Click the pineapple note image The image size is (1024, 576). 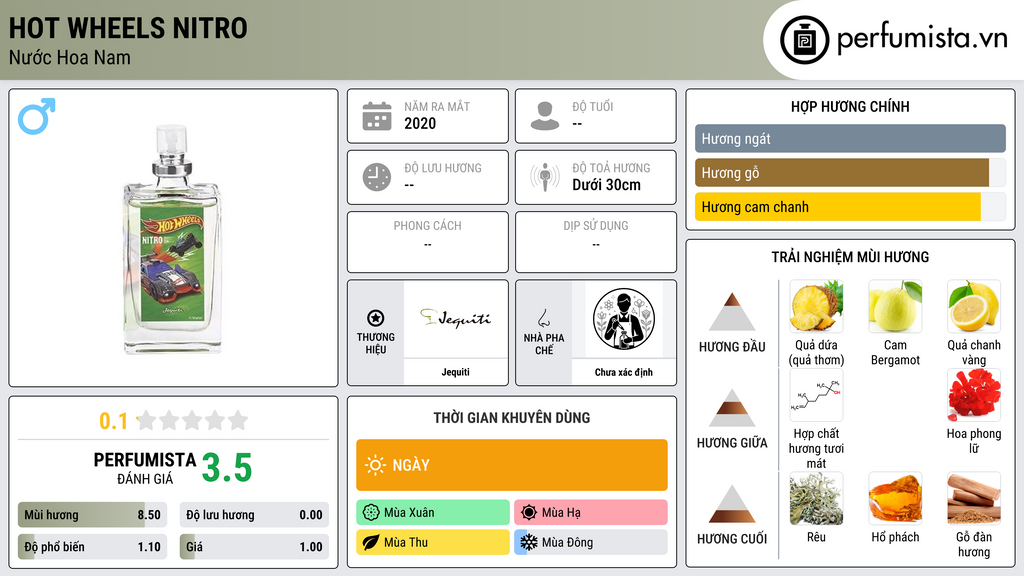point(816,306)
